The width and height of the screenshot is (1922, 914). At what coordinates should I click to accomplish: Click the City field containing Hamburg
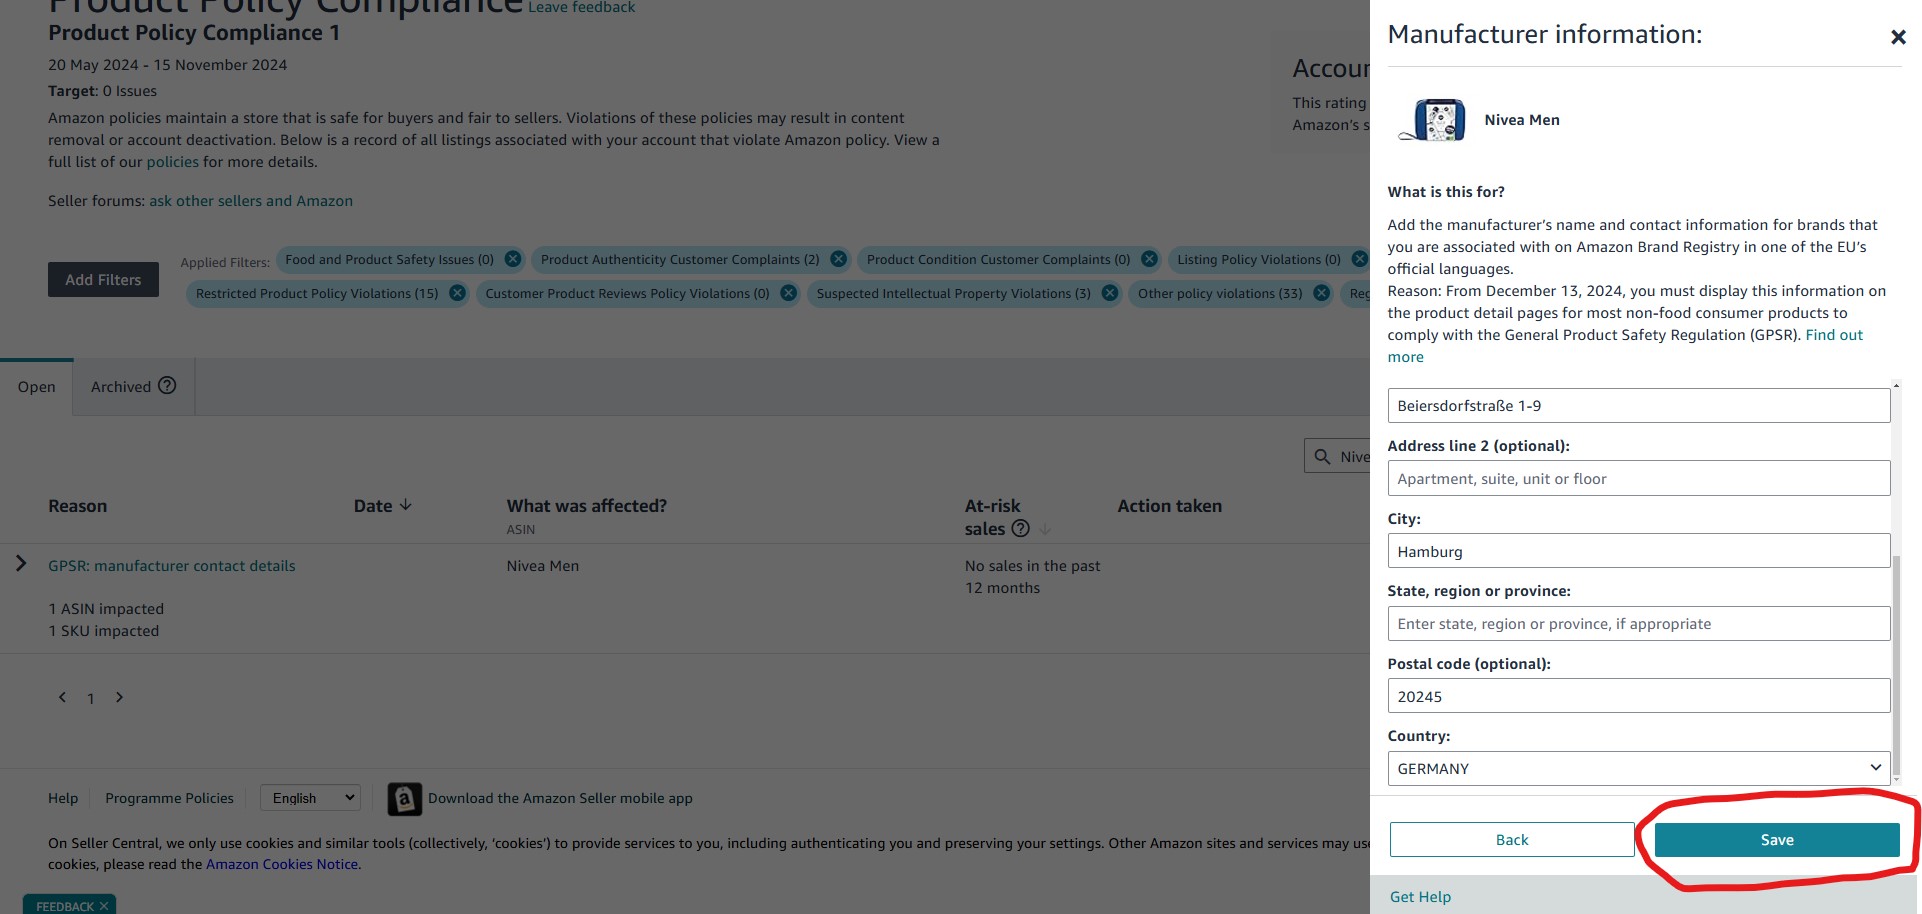[1639, 551]
